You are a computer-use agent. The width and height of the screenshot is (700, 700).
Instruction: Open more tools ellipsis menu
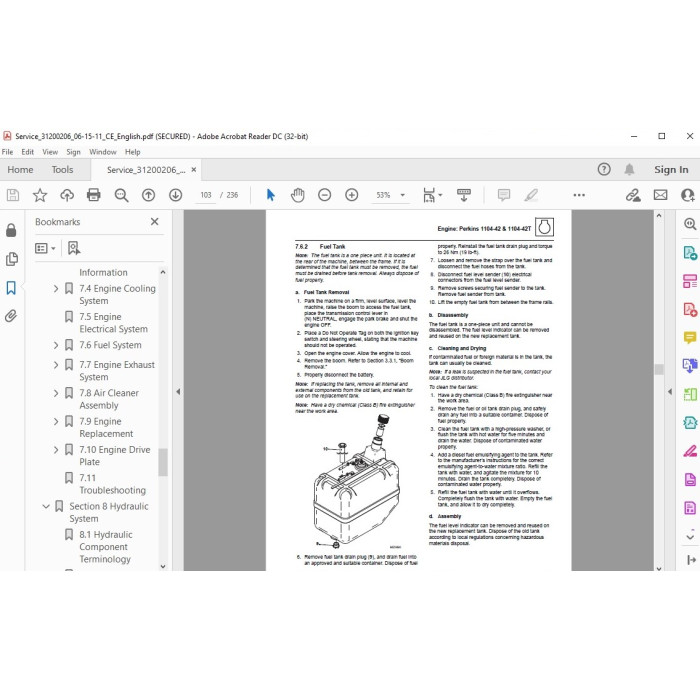pos(579,195)
